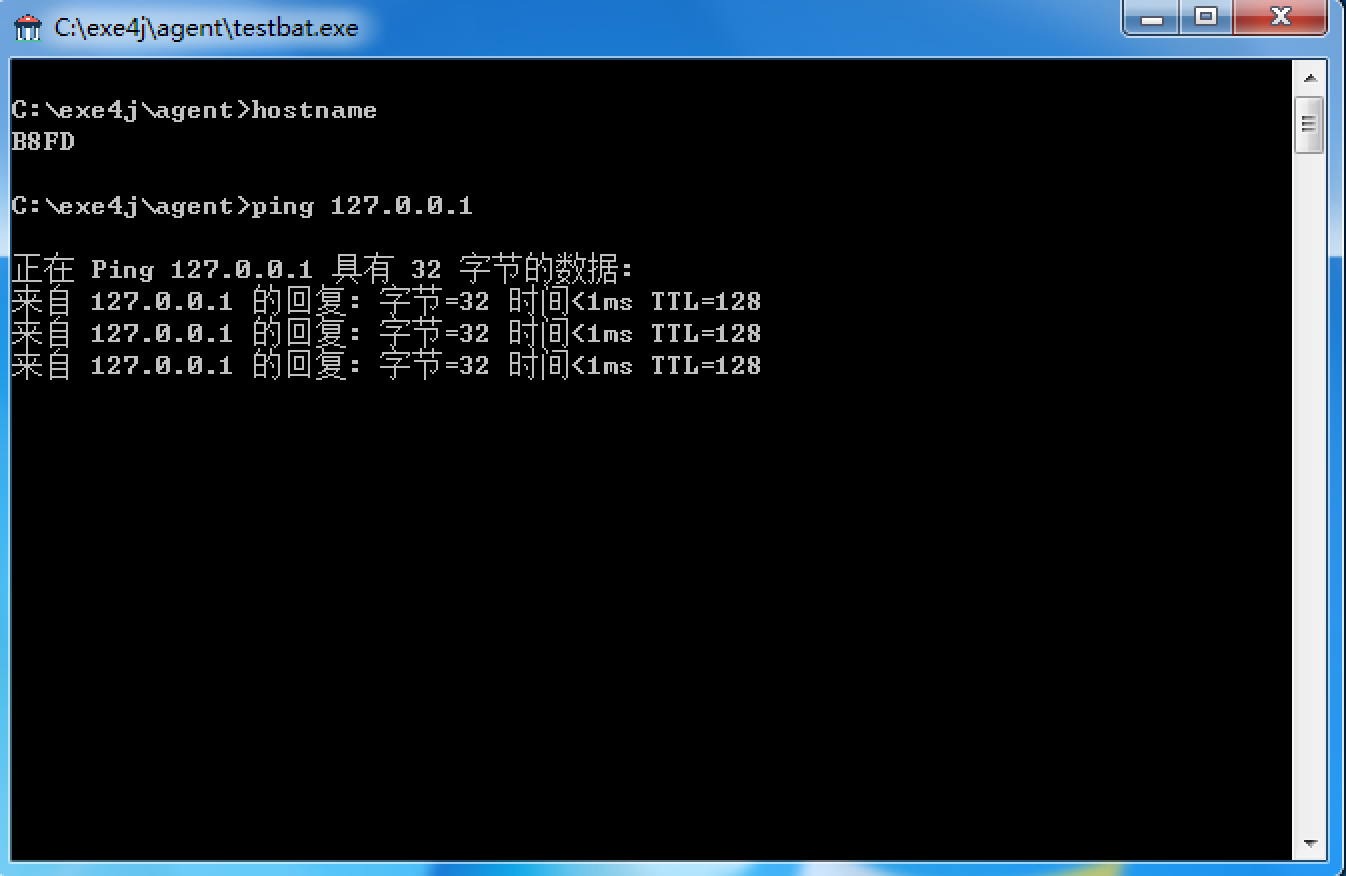1346x876 pixels.
Task: Click the maximize window icon
Action: (1207, 17)
